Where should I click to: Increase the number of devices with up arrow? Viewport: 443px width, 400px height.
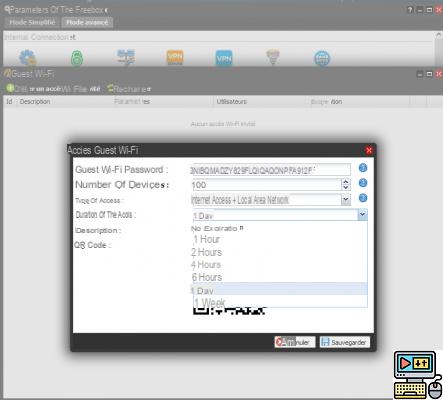tap(346, 182)
